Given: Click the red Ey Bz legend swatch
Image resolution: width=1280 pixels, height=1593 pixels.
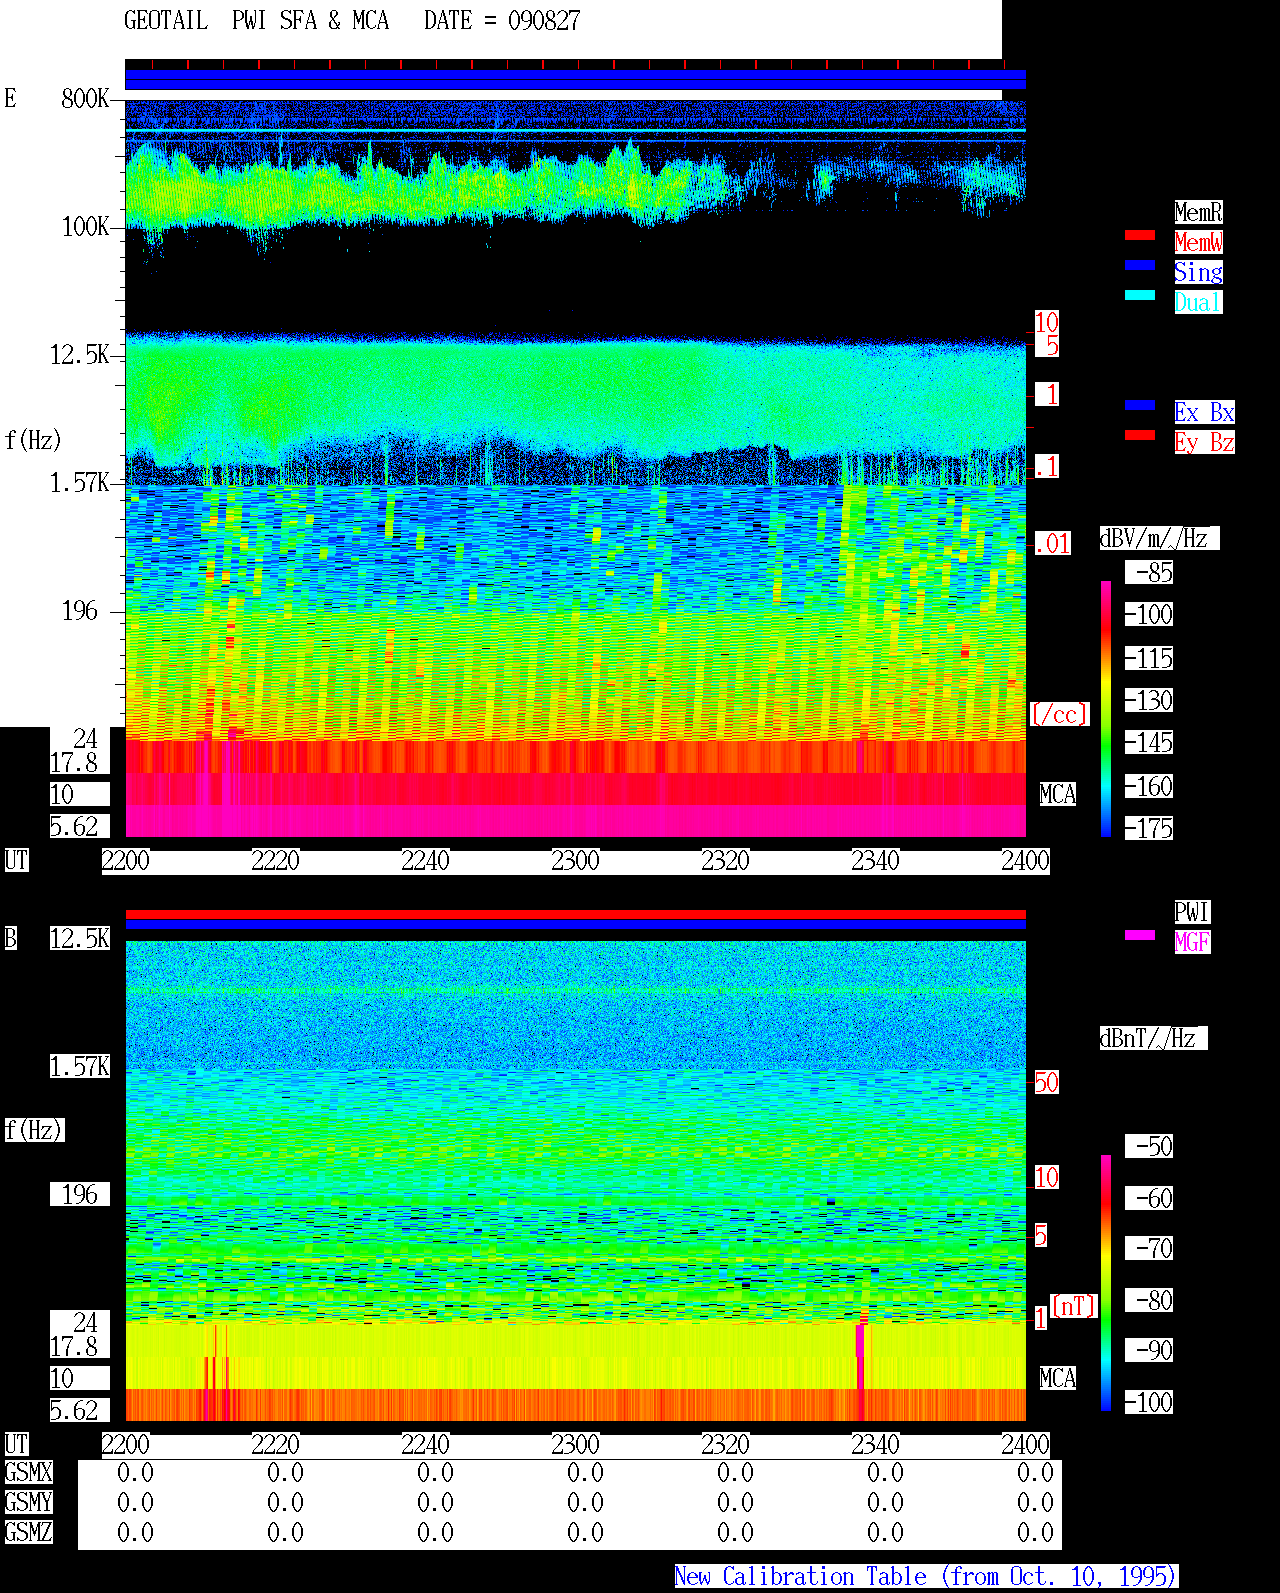Looking at the screenshot, I should 1140,435.
